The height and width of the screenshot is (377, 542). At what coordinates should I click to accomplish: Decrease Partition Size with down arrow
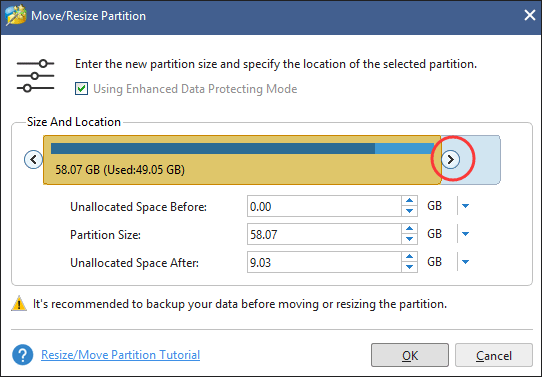410,239
